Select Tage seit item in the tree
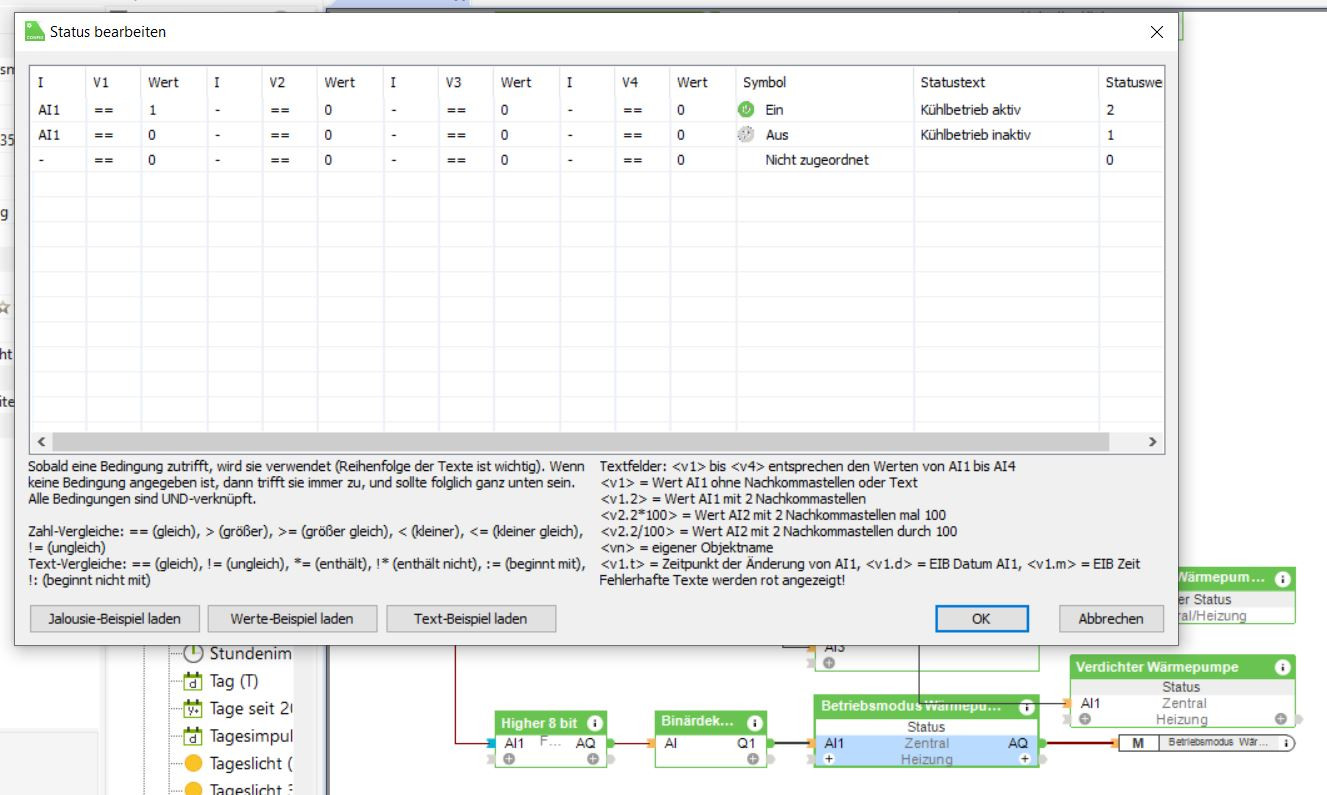The height and width of the screenshot is (795, 1327). click(x=251, y=709)
